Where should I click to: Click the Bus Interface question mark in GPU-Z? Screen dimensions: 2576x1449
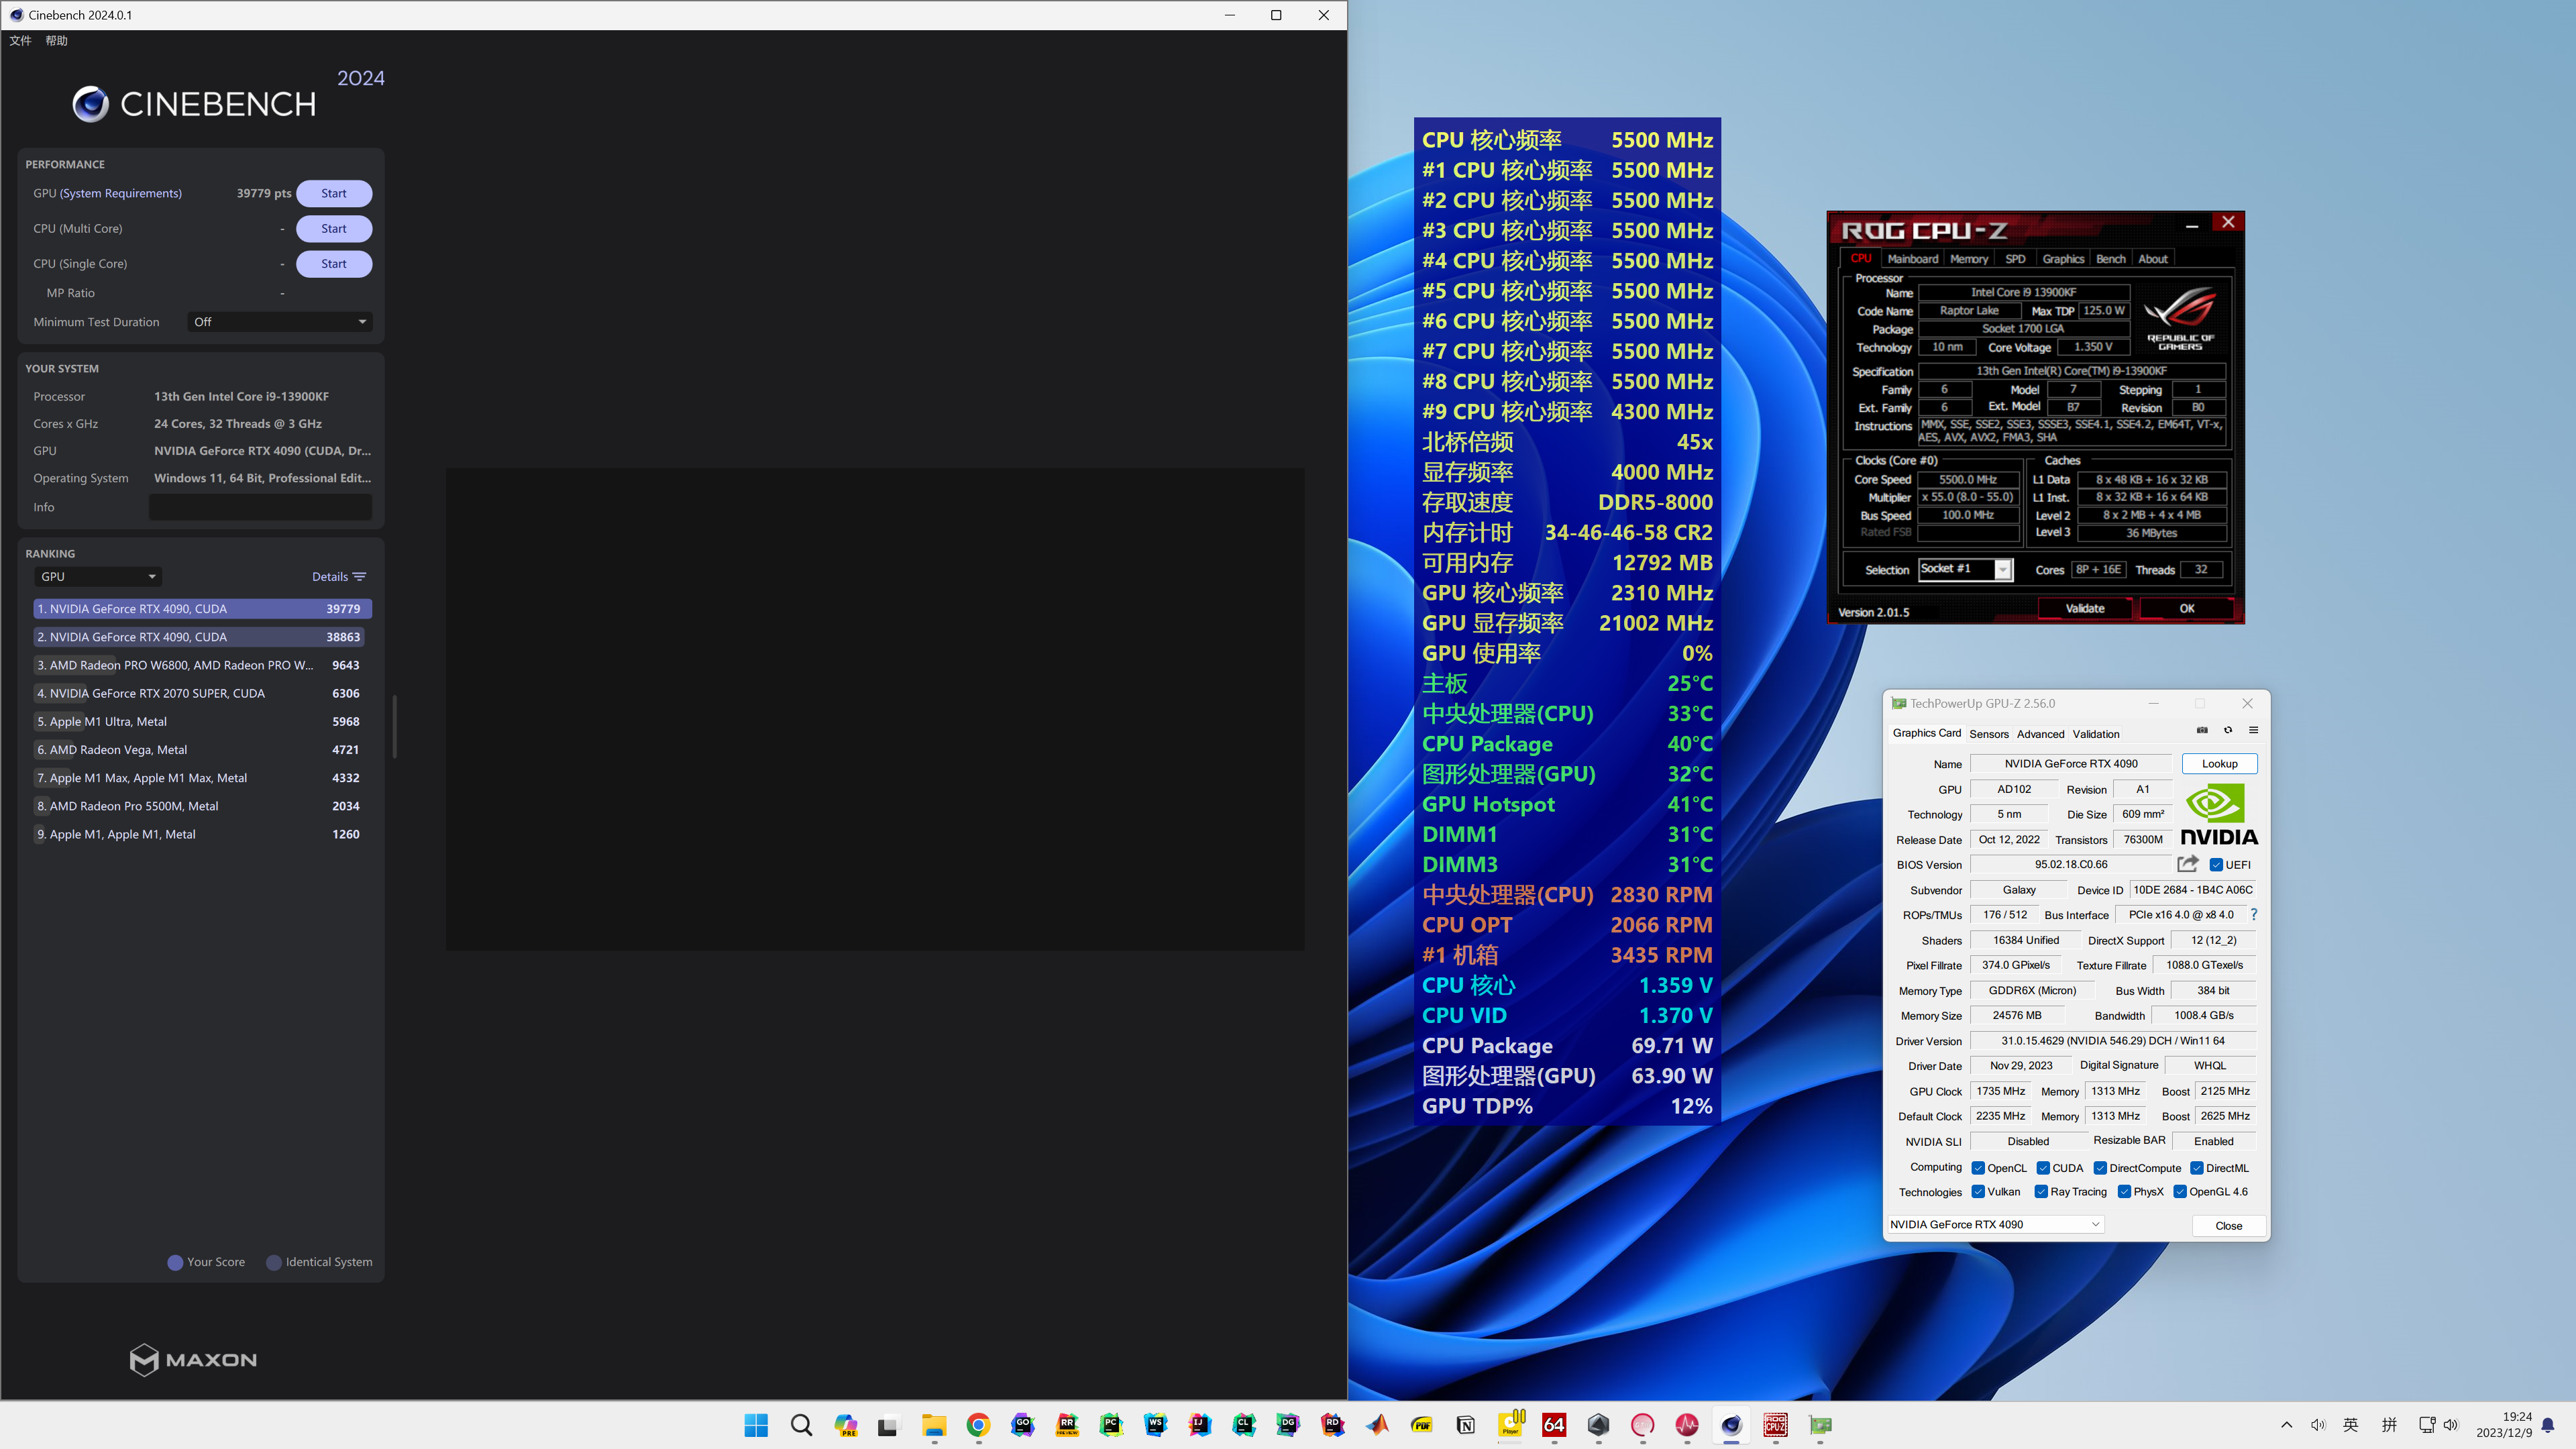(x=2254, y=914)
